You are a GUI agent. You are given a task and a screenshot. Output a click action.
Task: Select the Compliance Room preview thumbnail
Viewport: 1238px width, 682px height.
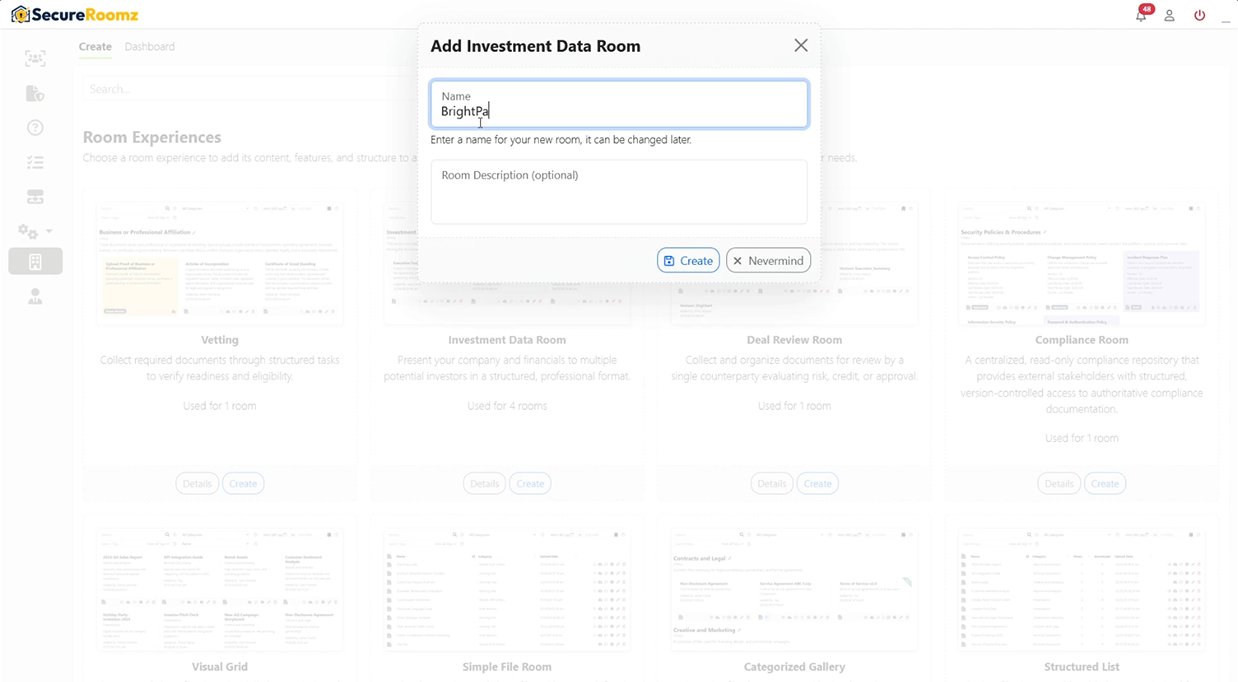pos(1082,263)
